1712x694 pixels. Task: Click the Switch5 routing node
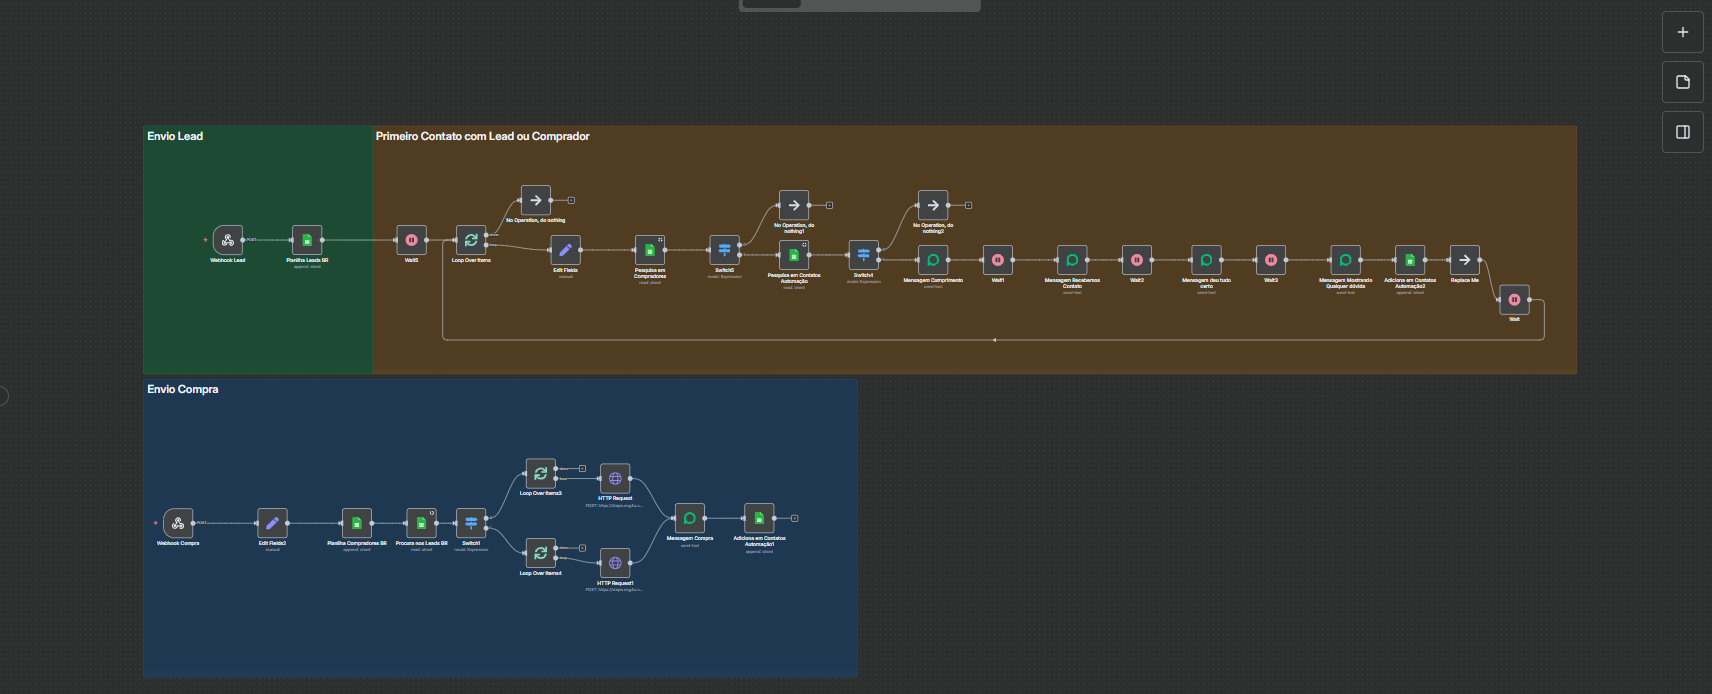point(724,250)
